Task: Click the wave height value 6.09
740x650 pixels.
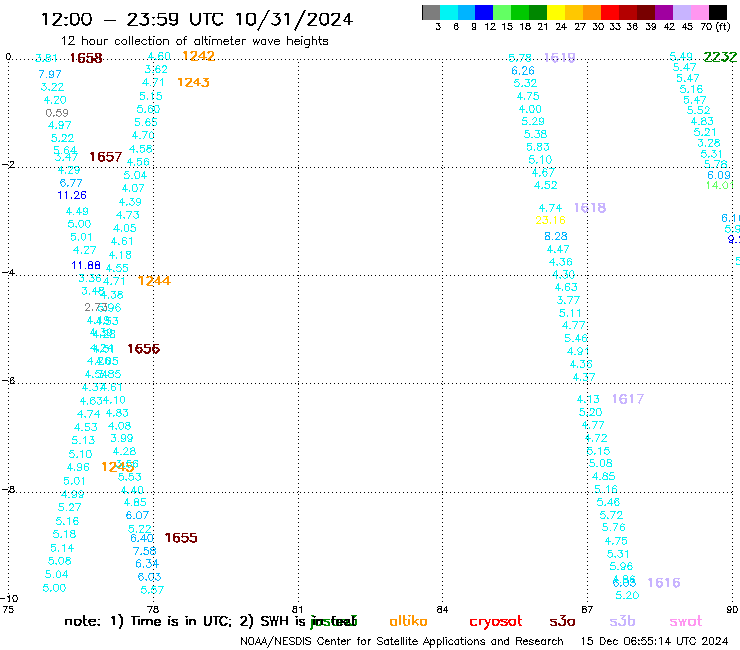Action: pyautogui.click(x=719, y=175)
